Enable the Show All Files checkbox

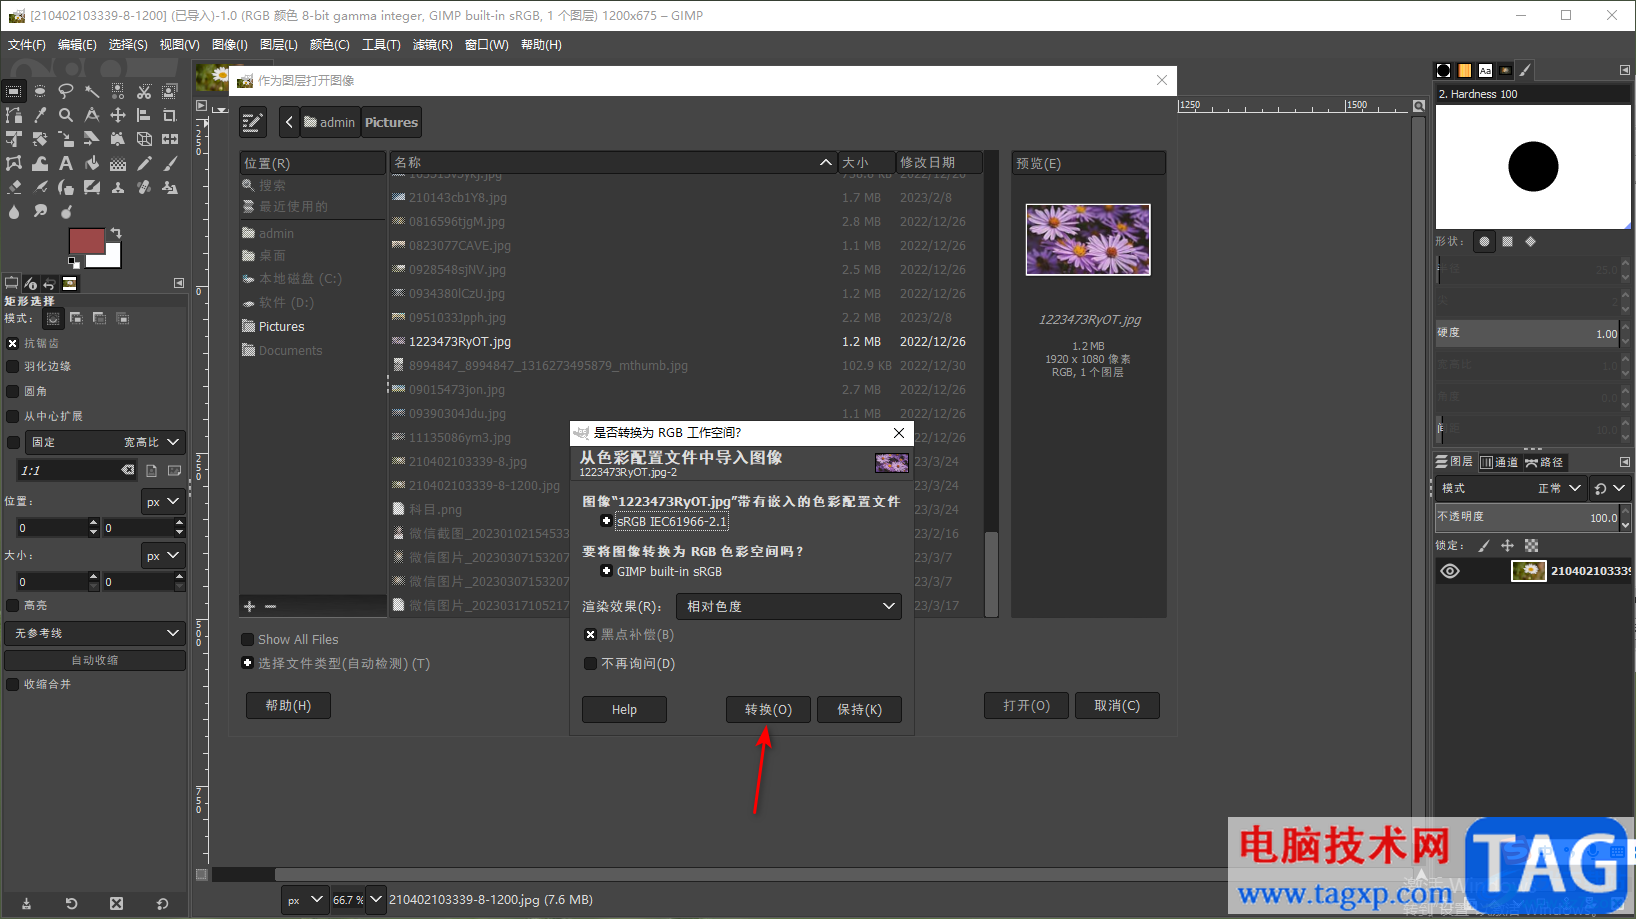(247, 640)
